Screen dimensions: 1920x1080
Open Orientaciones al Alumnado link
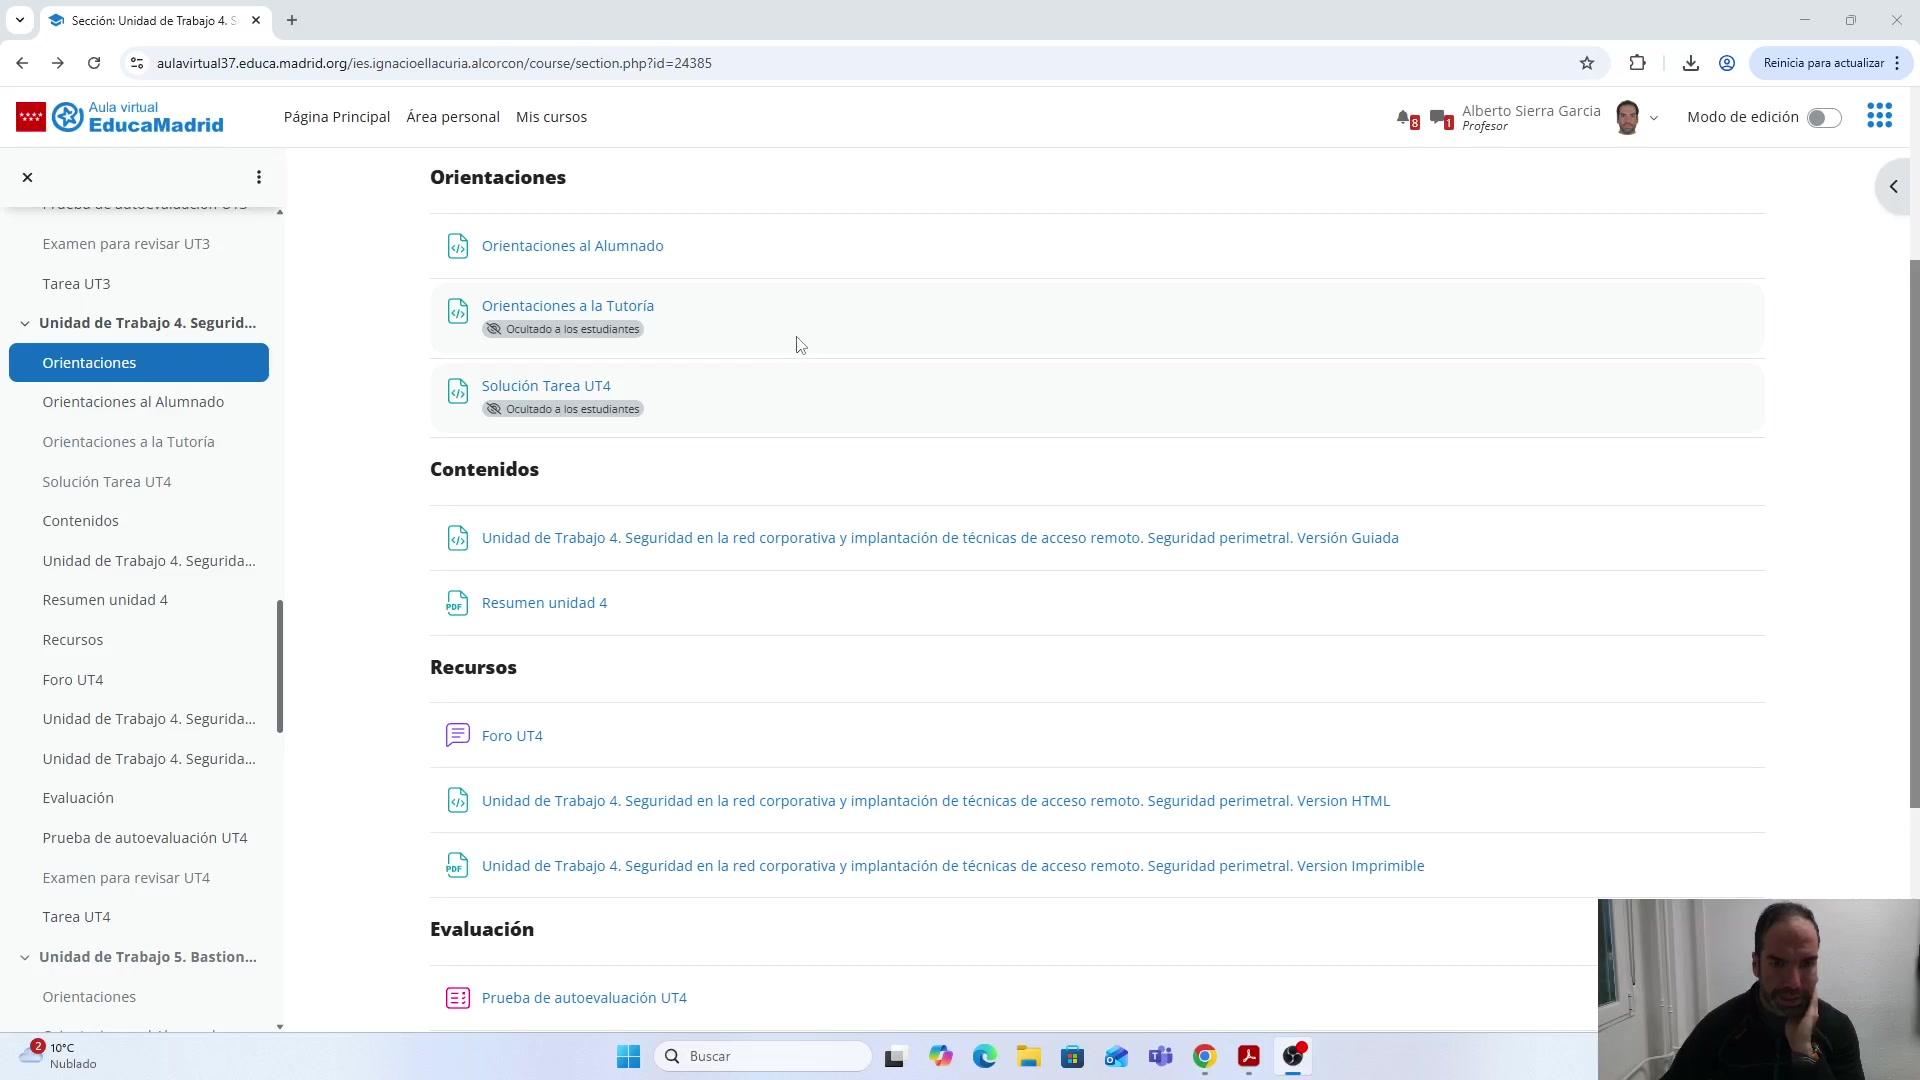click(572, 246)
